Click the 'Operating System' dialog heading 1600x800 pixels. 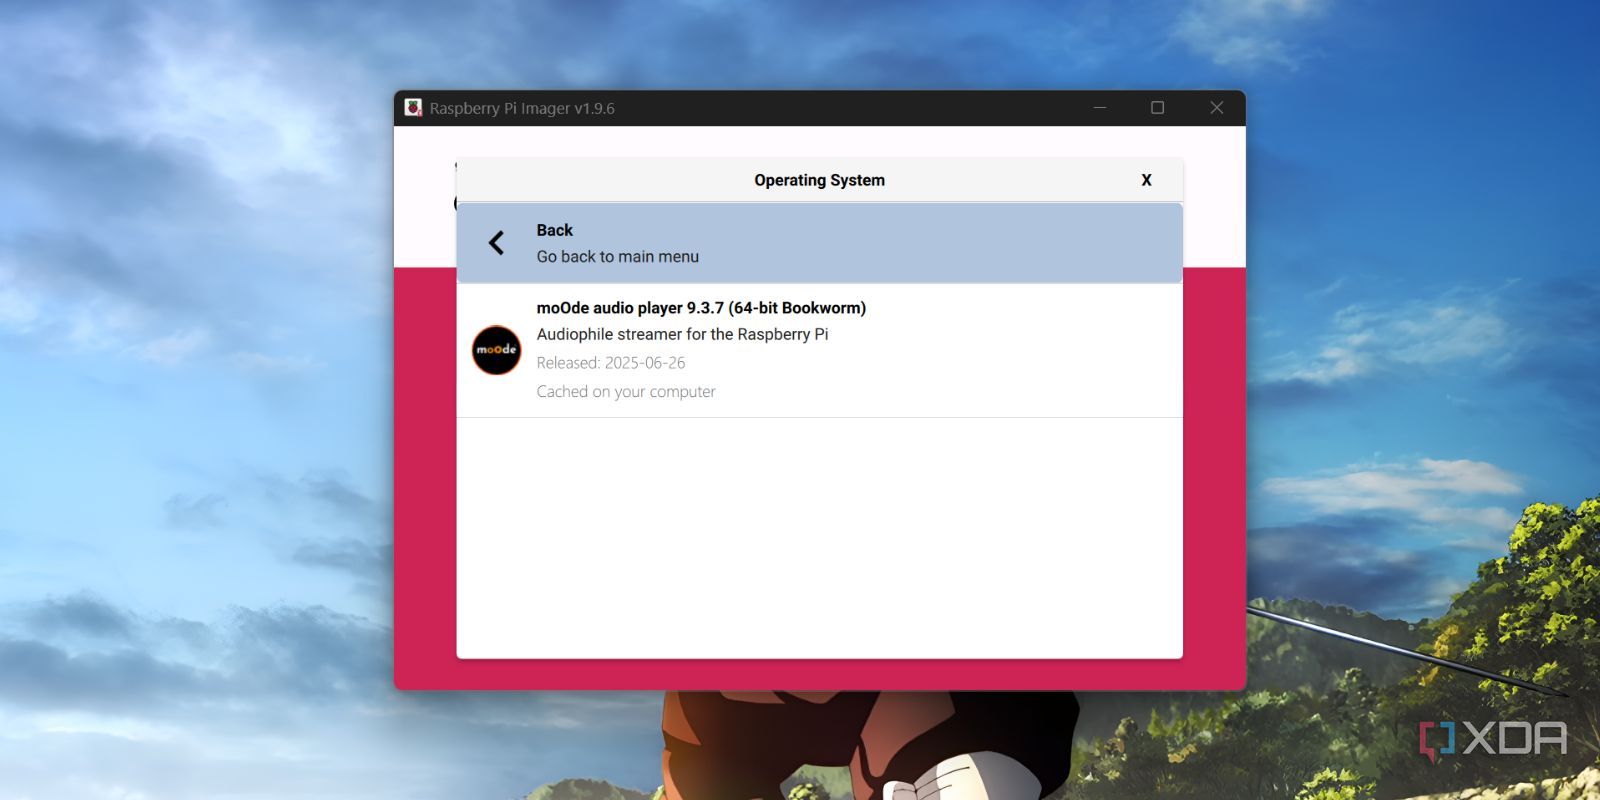click(819, 180)
